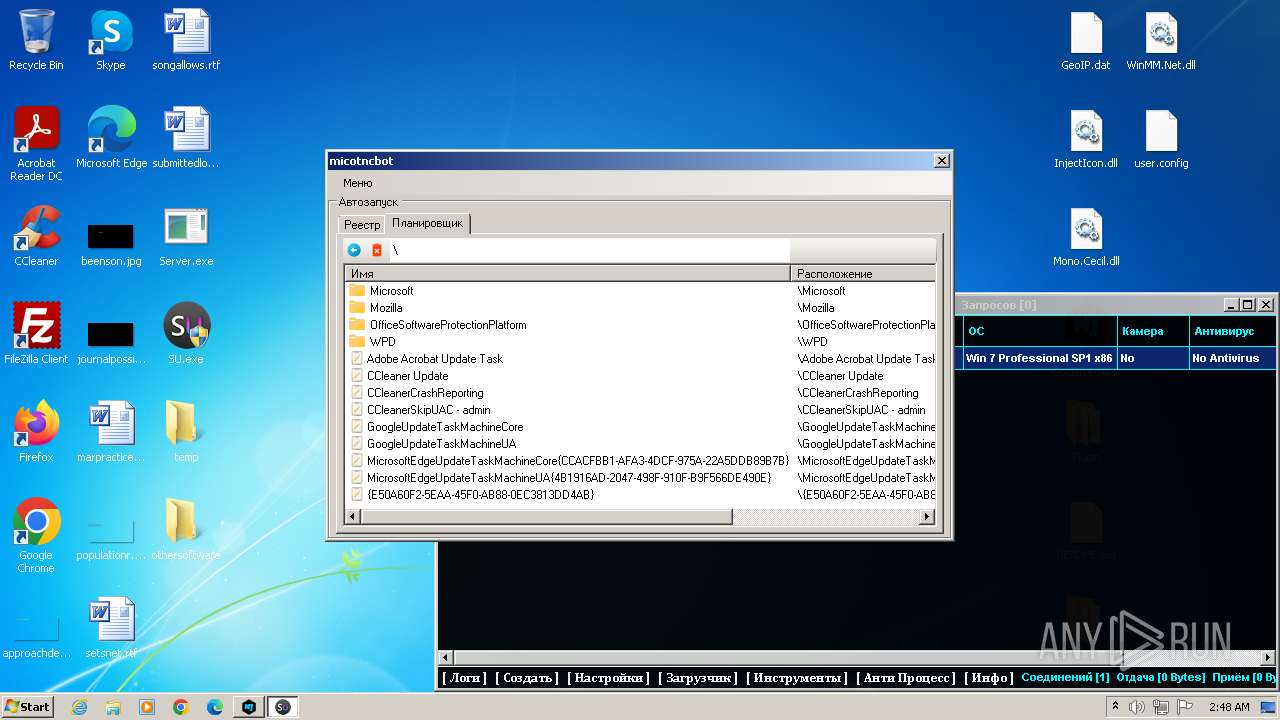Select MicrosoftEdgeUpdateTaskMachineUA task row
The image size is (1280, 720).
[569, 478]
